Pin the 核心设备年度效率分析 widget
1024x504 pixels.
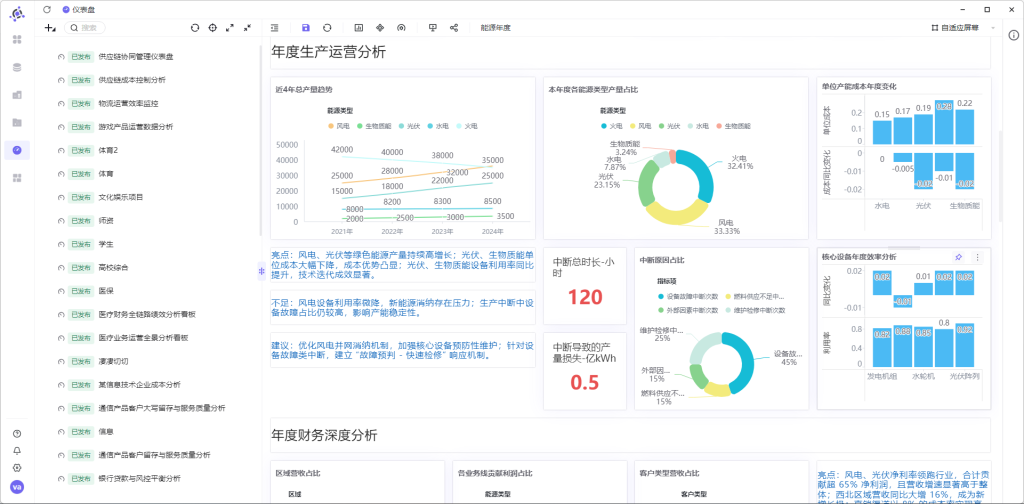point(958,257)
